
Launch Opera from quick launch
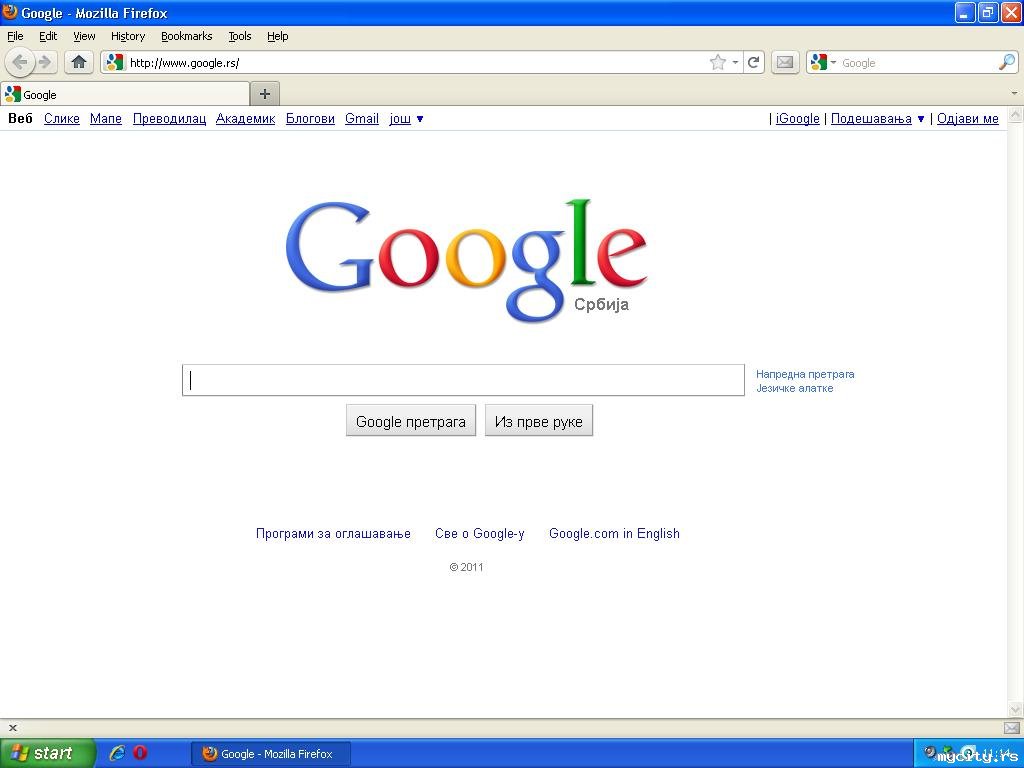click(140, 753)
